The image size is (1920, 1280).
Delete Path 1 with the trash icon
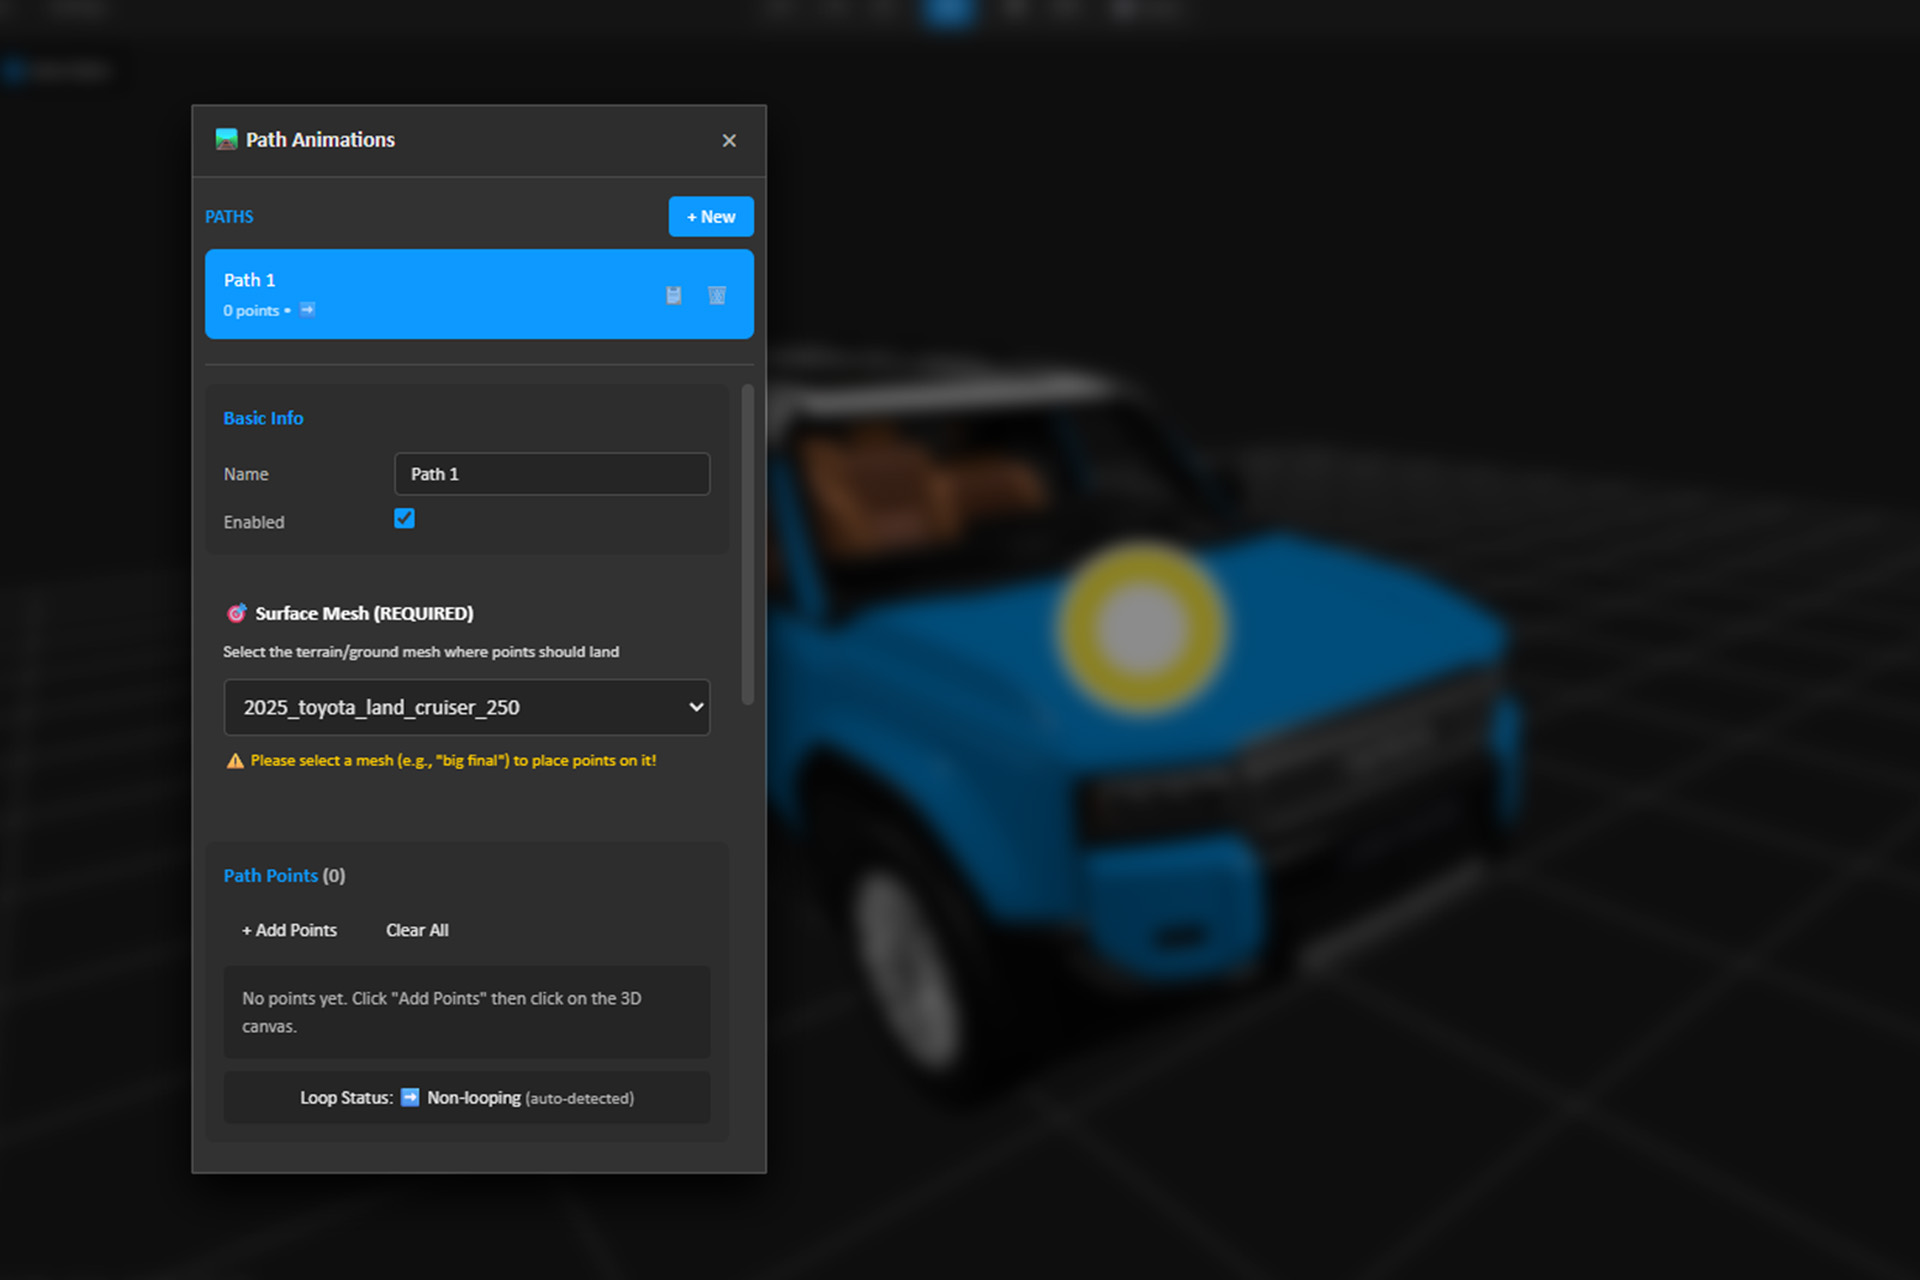tap(717, 295)
